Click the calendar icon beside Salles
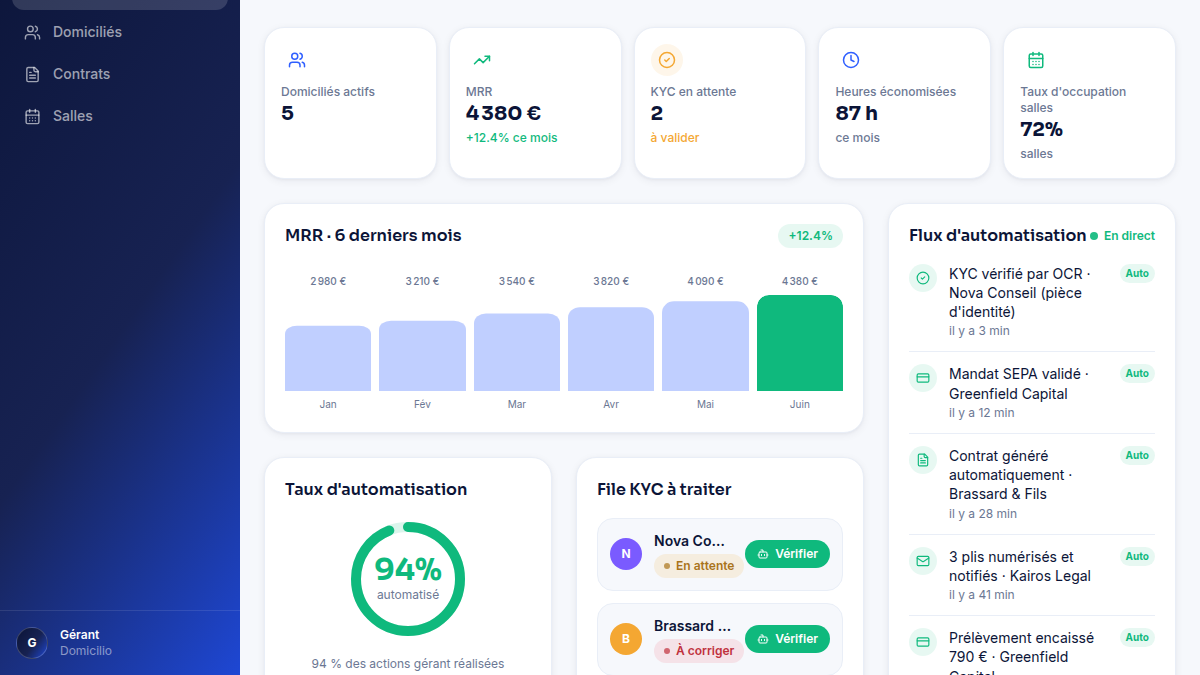The width and height of the screenshot is (1200, 675). click(x=33, y=116)
